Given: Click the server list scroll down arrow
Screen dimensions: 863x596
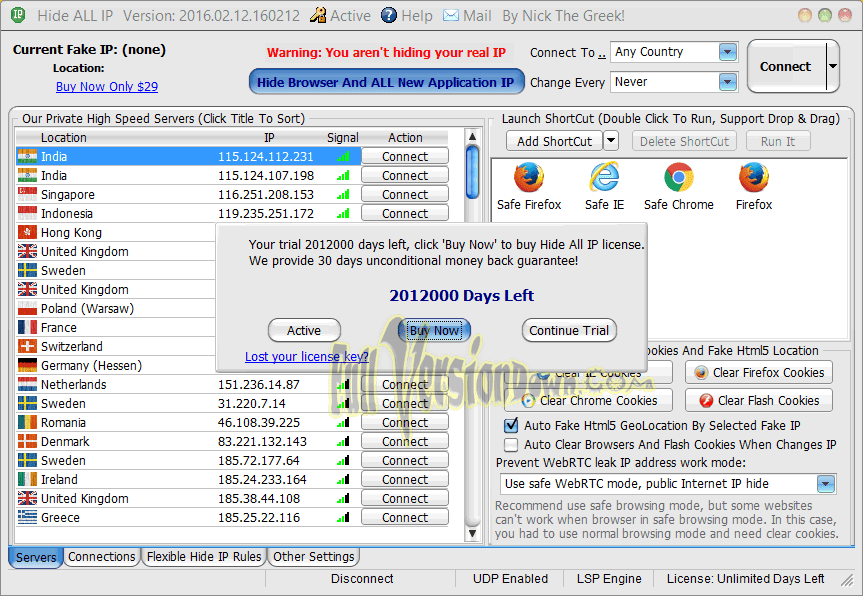Looking at the screenshot, I should (x=472, y=533).
